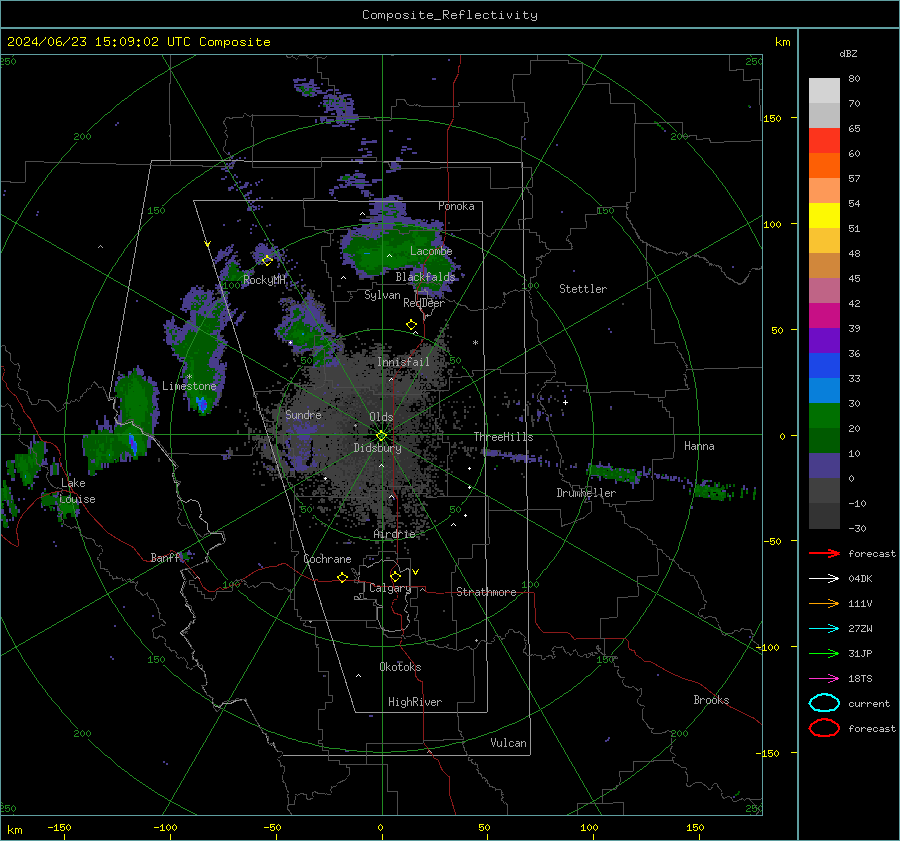Click the Cochrane label
The width and height of the screenshot is (900, 841).
click(x=327, y=559)
